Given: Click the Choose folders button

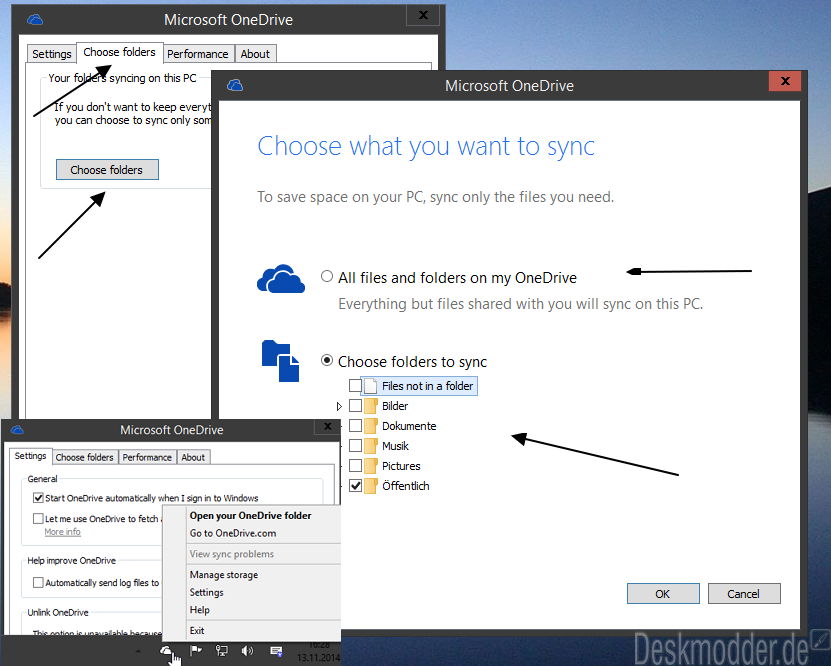Looking at the screenshot, I should click(107, 170).
